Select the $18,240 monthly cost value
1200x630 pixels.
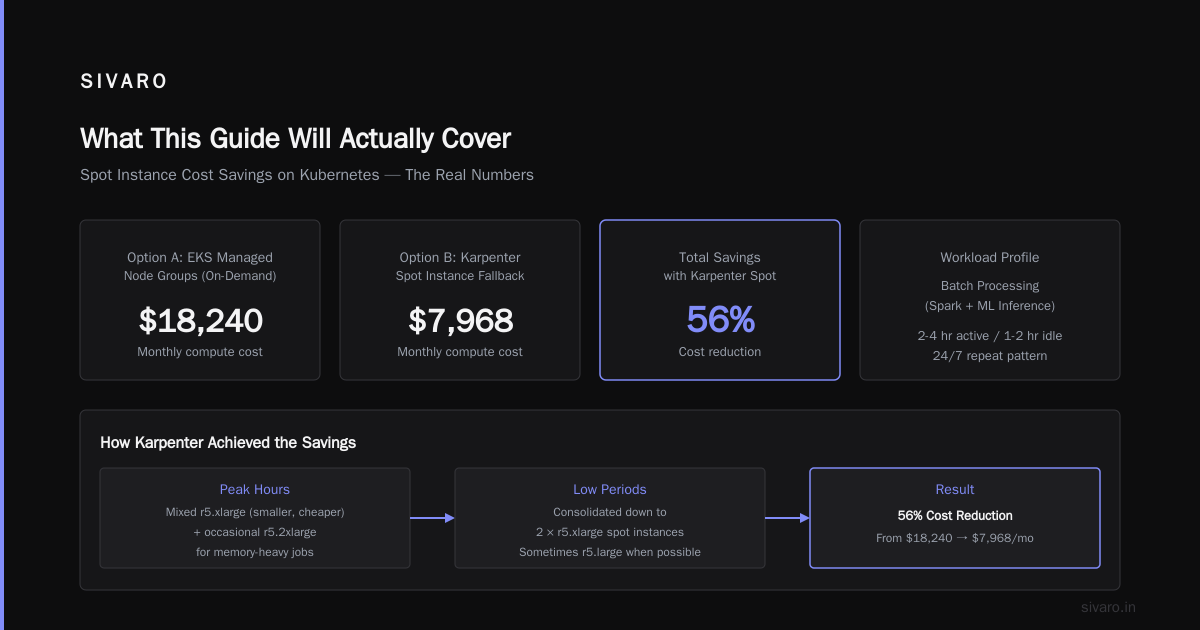[x=200, y=320]
